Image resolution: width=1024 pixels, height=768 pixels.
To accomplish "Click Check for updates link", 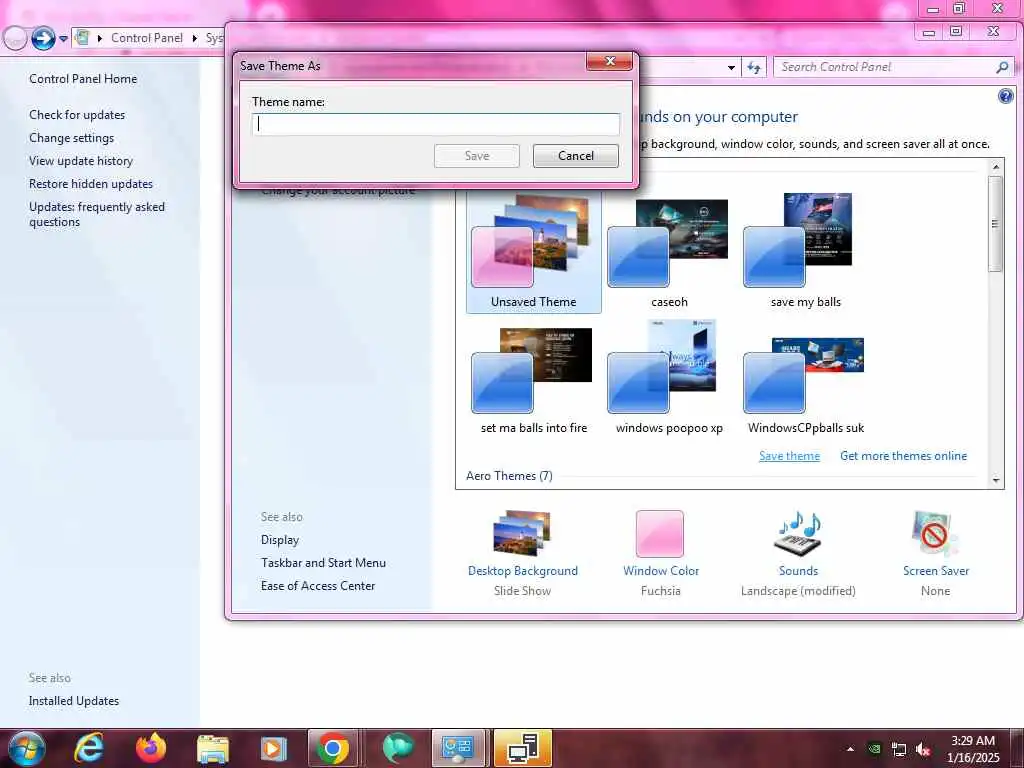I will point(77,115).
